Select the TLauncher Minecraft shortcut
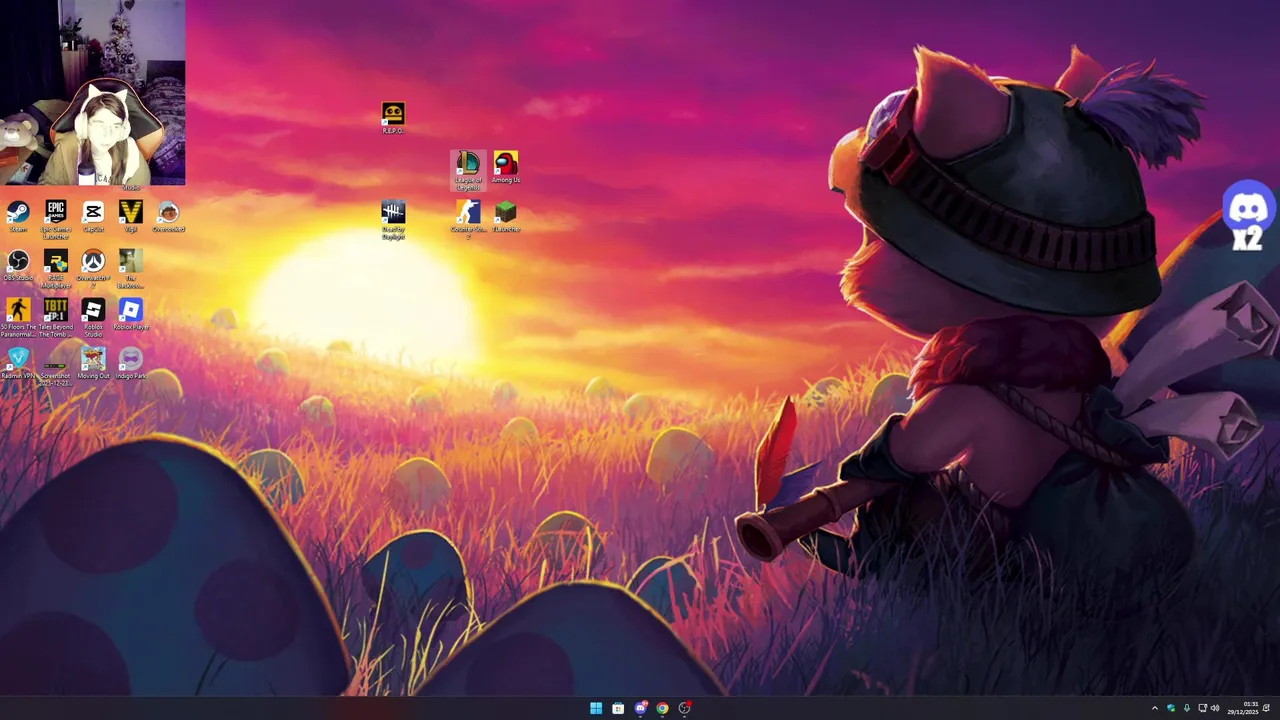Image resolution: width=1280 pixels, height=720 pixels. pos(506,216)
